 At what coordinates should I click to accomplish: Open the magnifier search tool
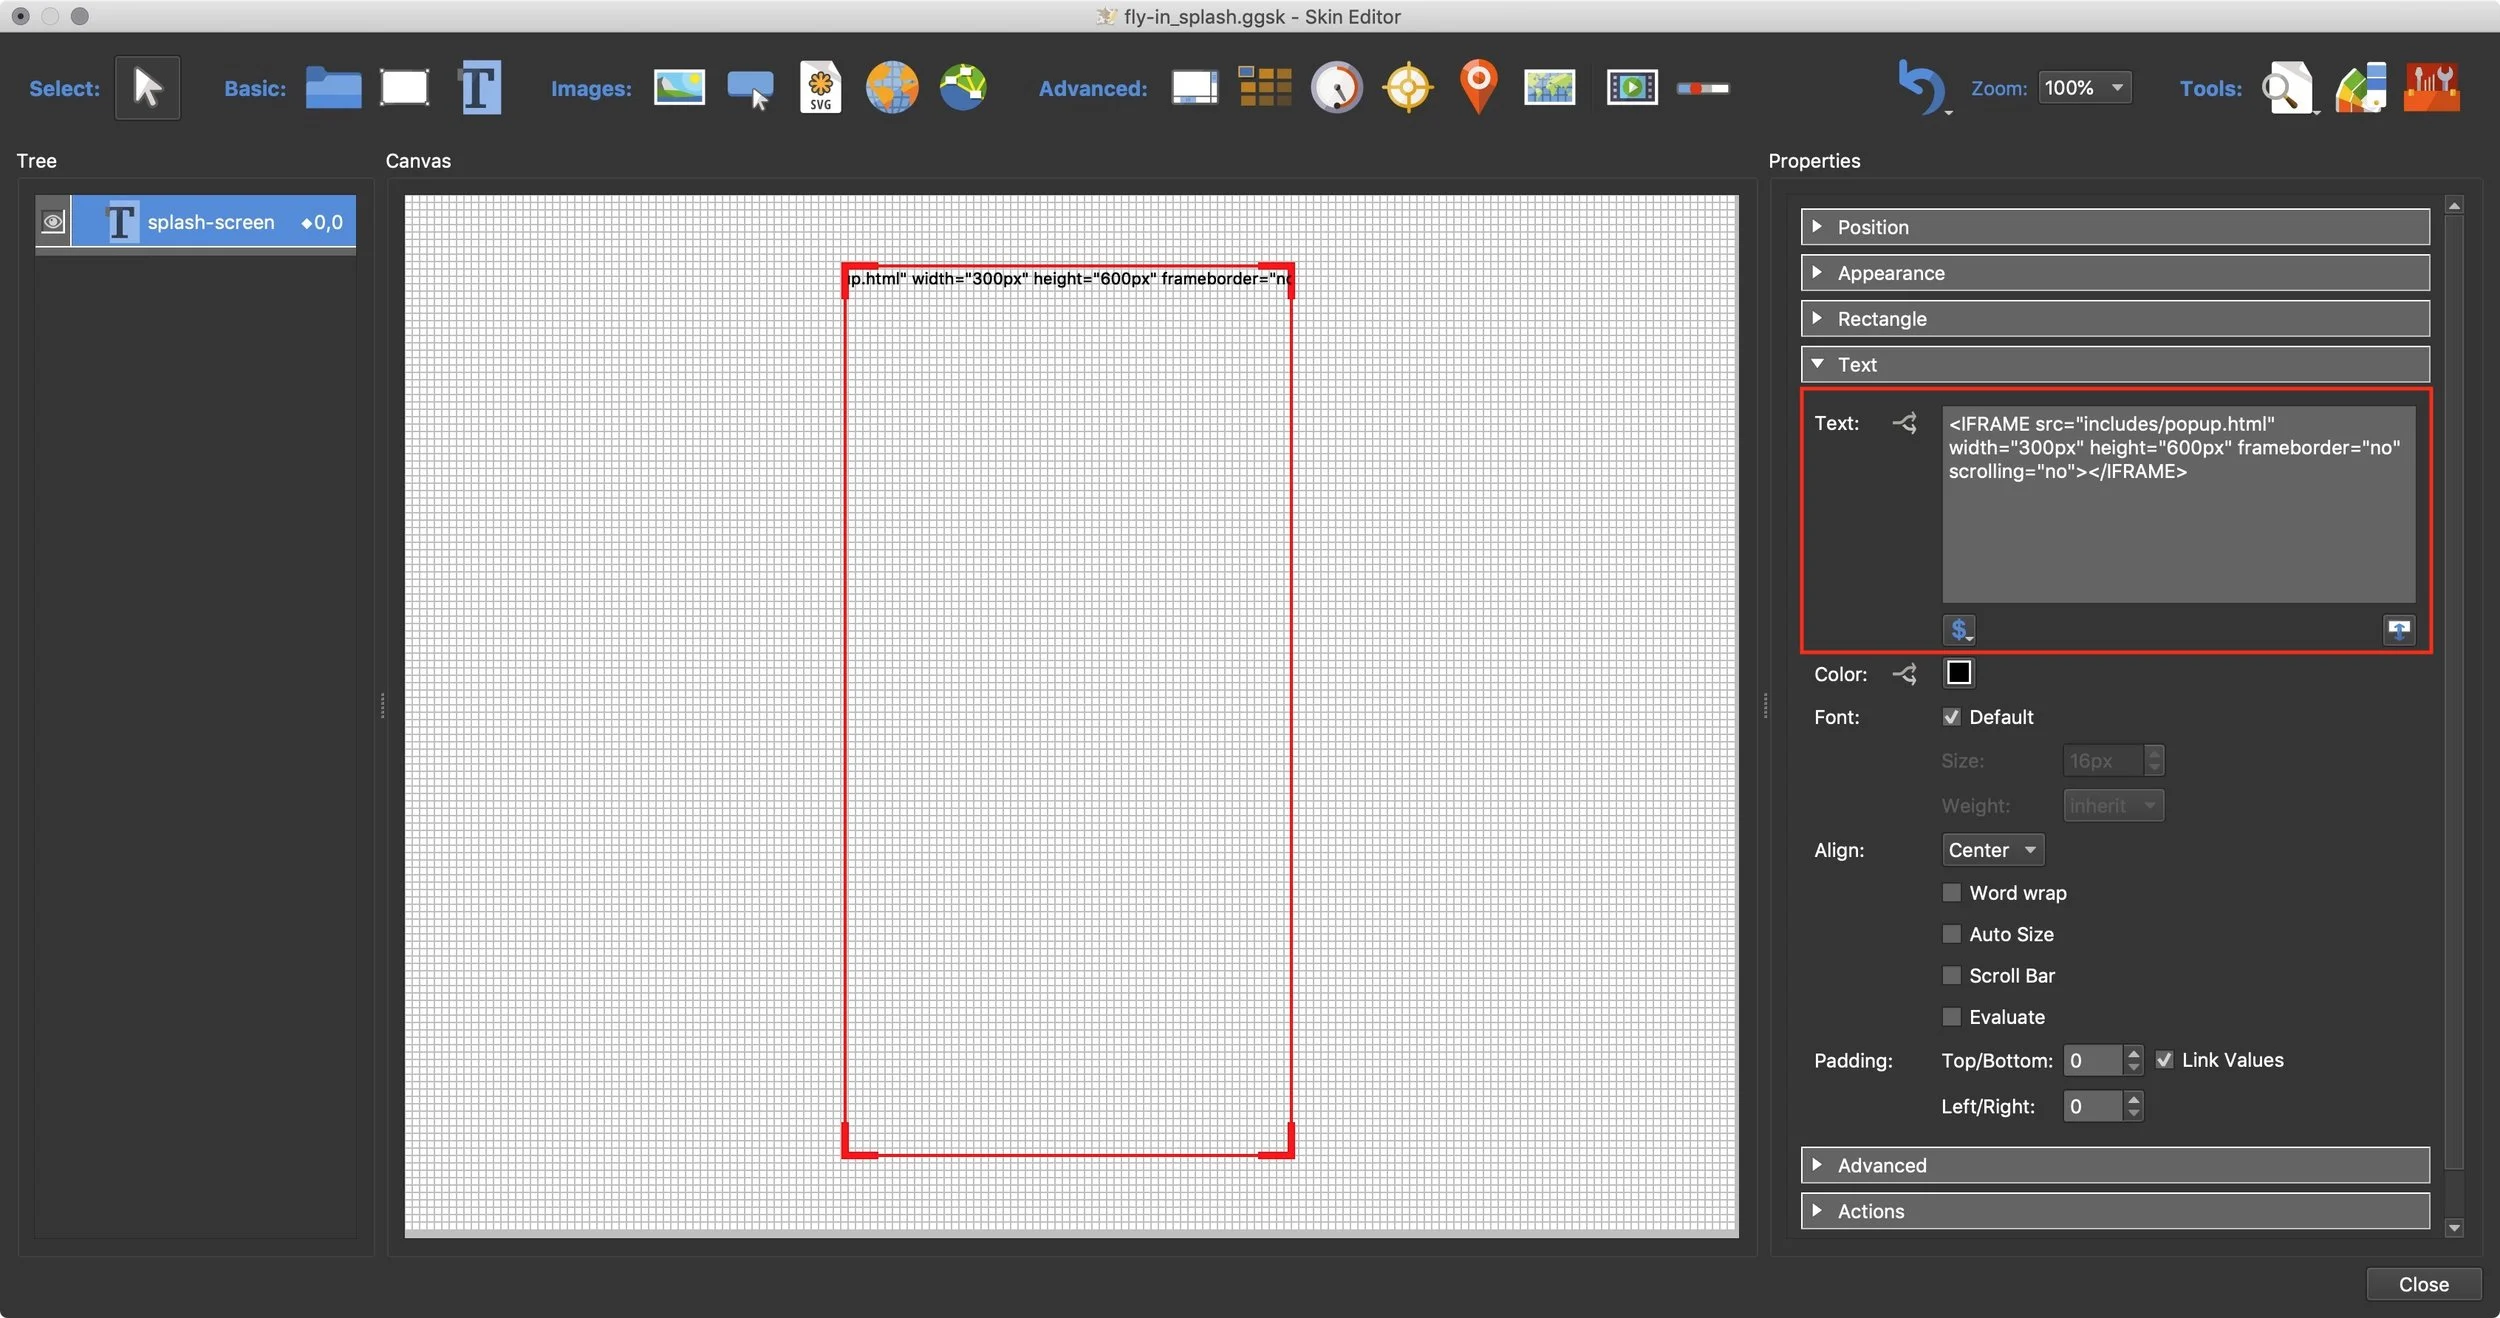[2288, 88]
